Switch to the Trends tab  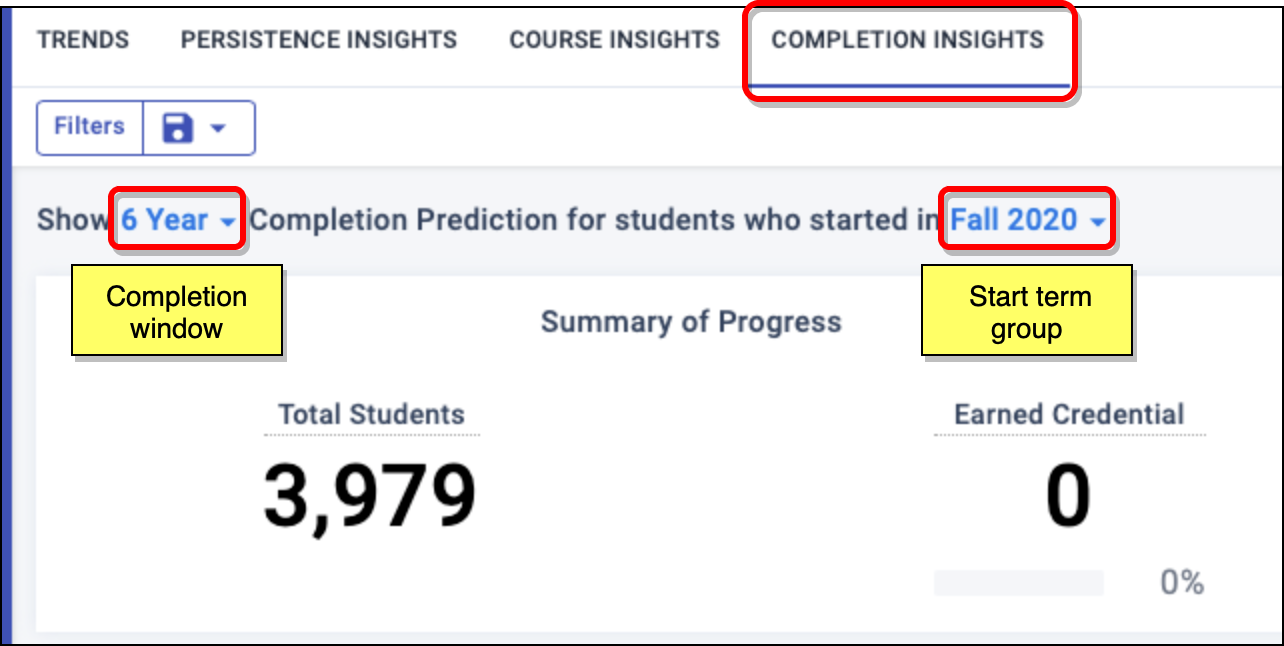click(x=83, y=40)
